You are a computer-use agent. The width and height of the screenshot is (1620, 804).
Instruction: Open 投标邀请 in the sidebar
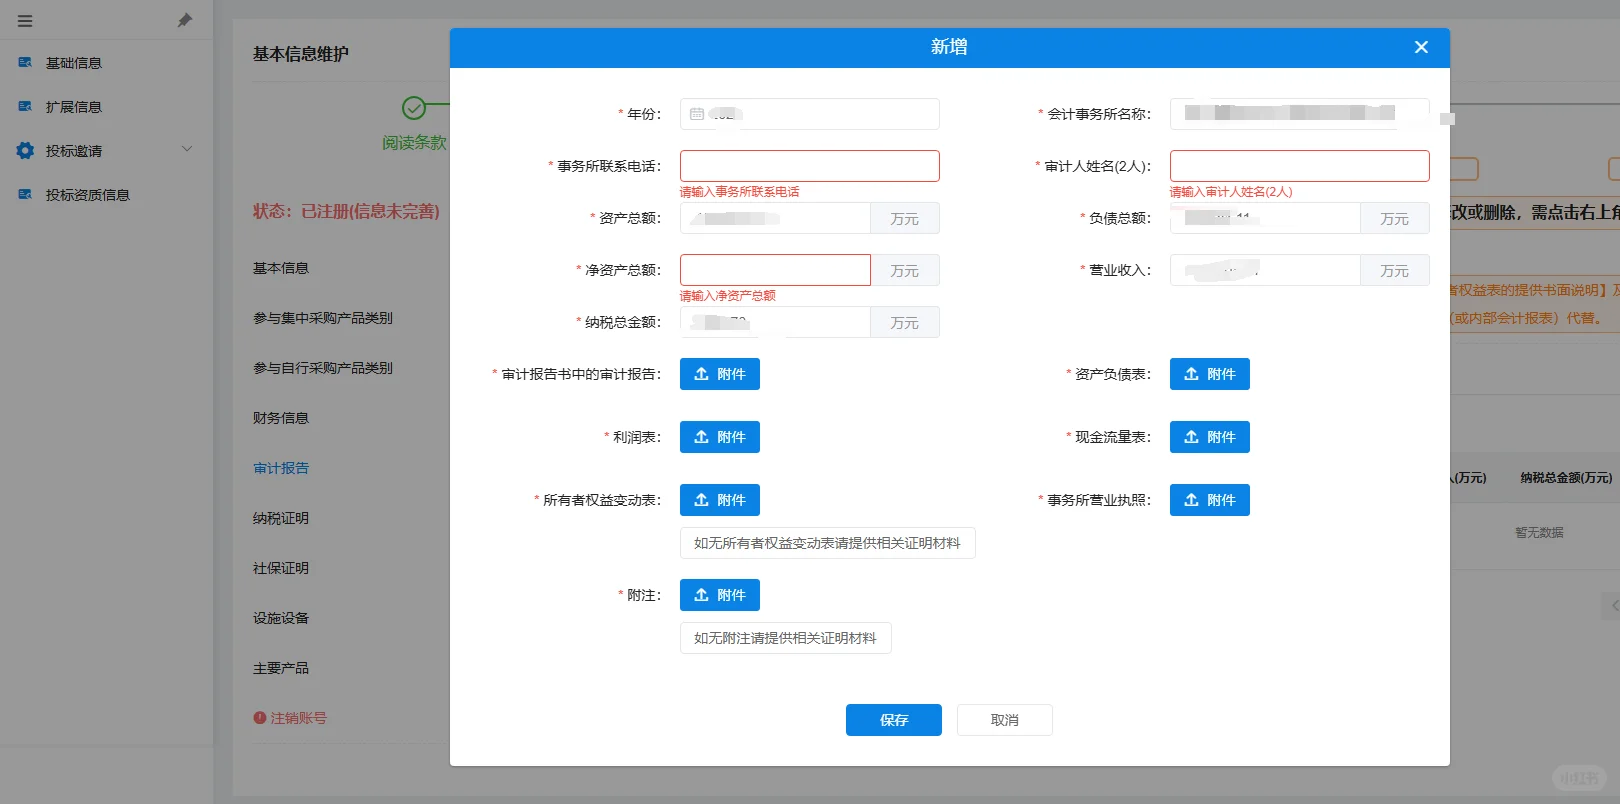click(x=74, y=151)
